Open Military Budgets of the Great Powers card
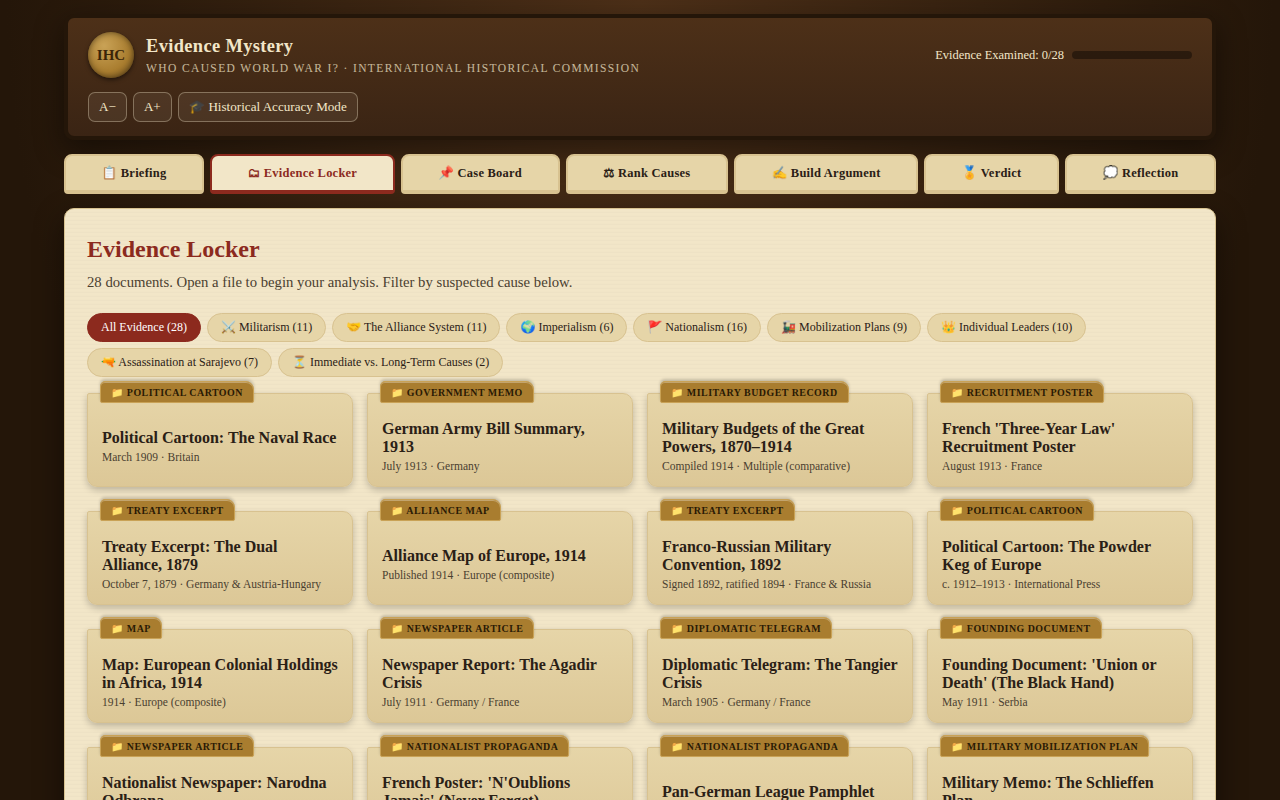Image resolution: width=1280 pixels, height=800 pixels. pyautogui.click(x=780, y=440)
